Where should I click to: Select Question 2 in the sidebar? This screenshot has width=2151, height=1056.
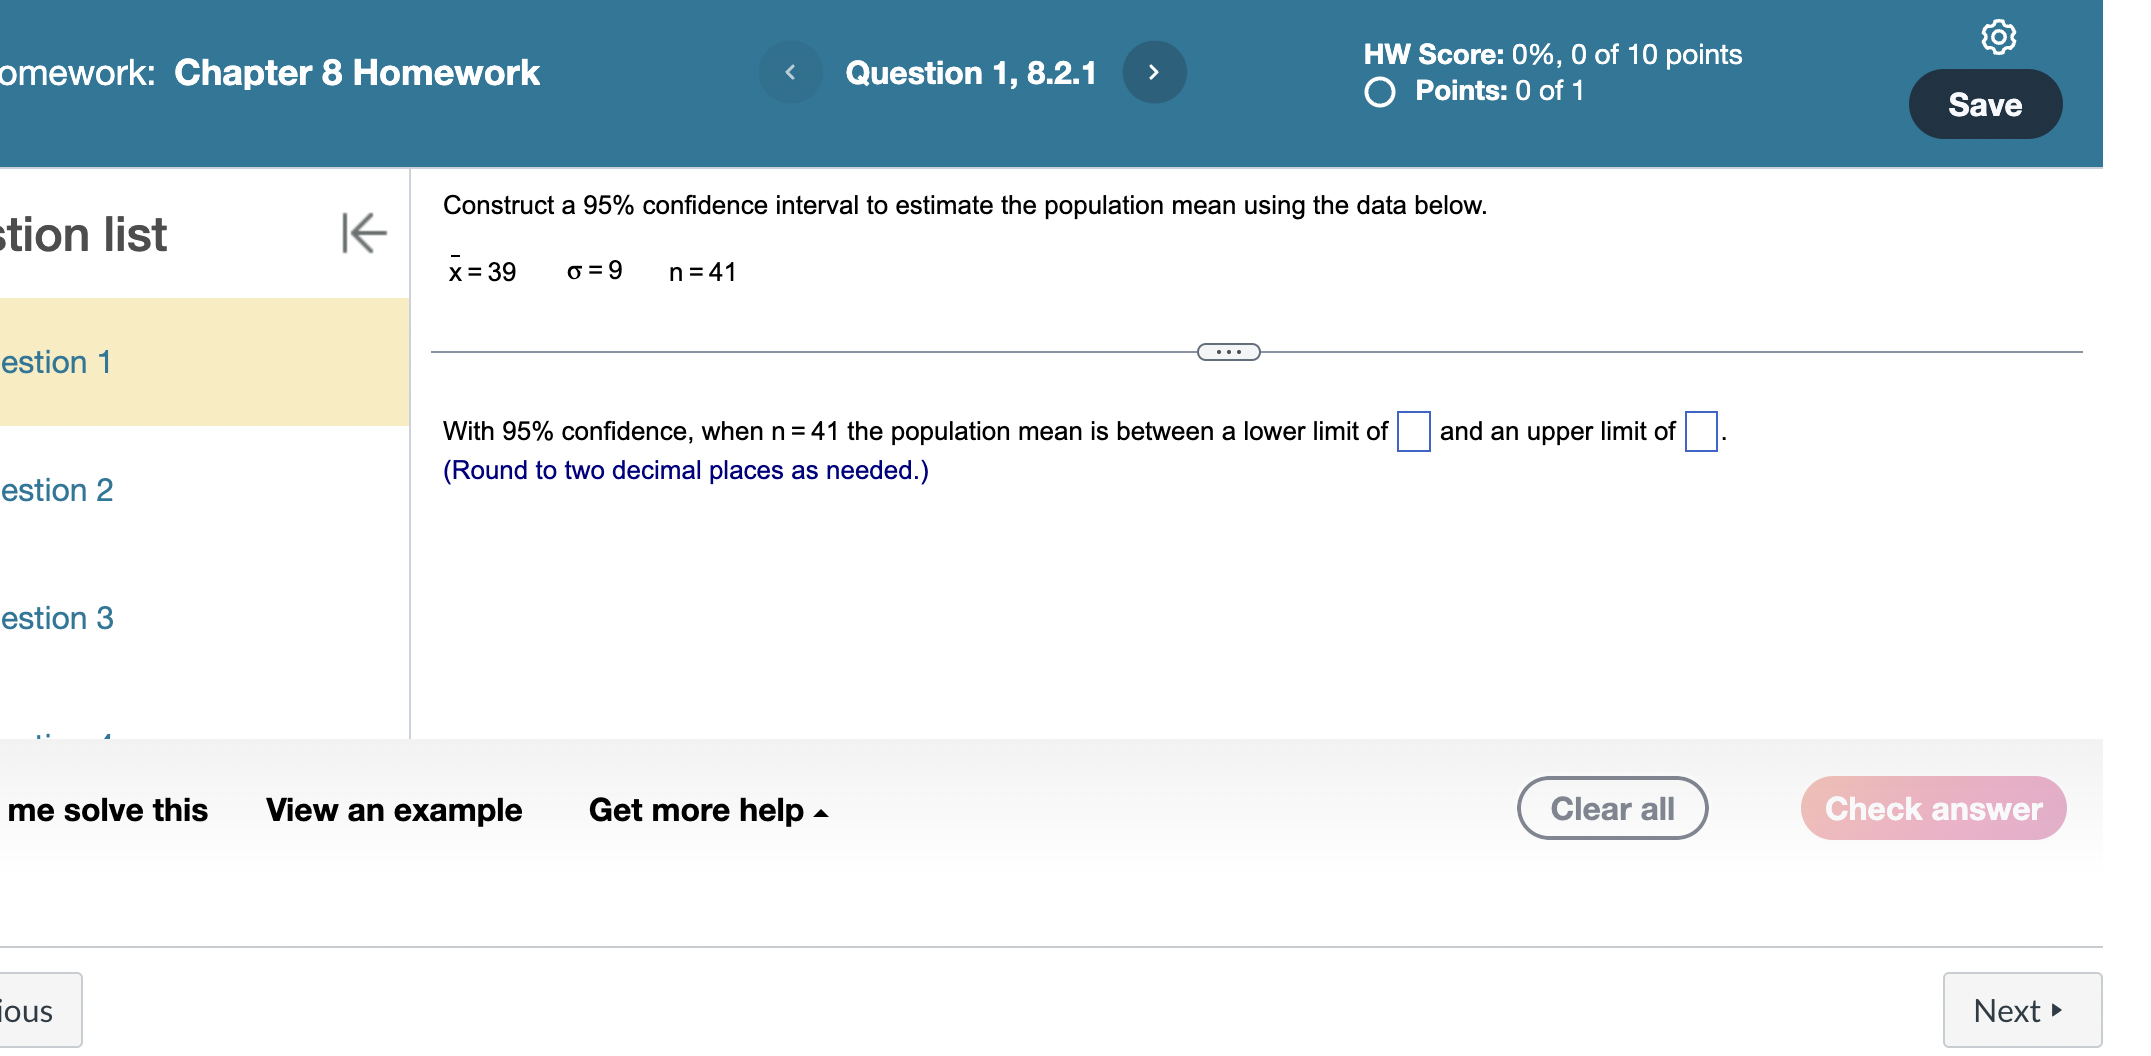click(x=56, y=490)
